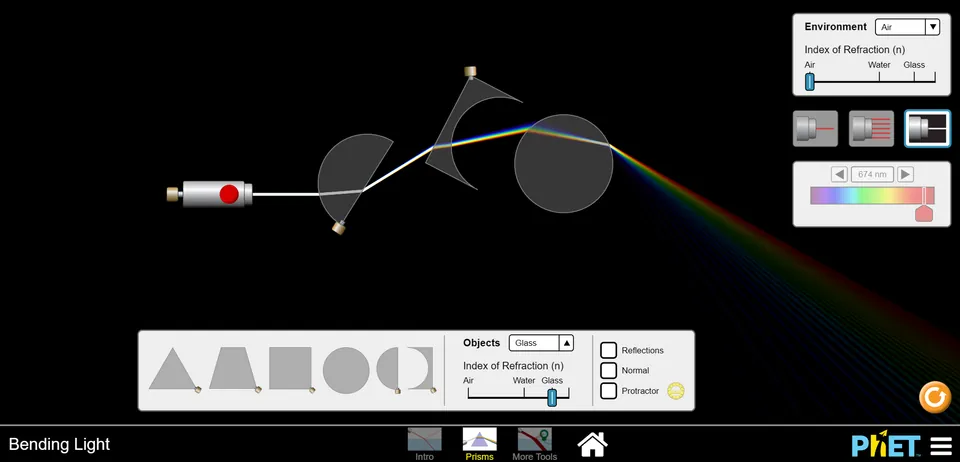Viewport: 960px width, 462px height.
Task: Click the red laser on/off button
Action: tap(229, 194)
